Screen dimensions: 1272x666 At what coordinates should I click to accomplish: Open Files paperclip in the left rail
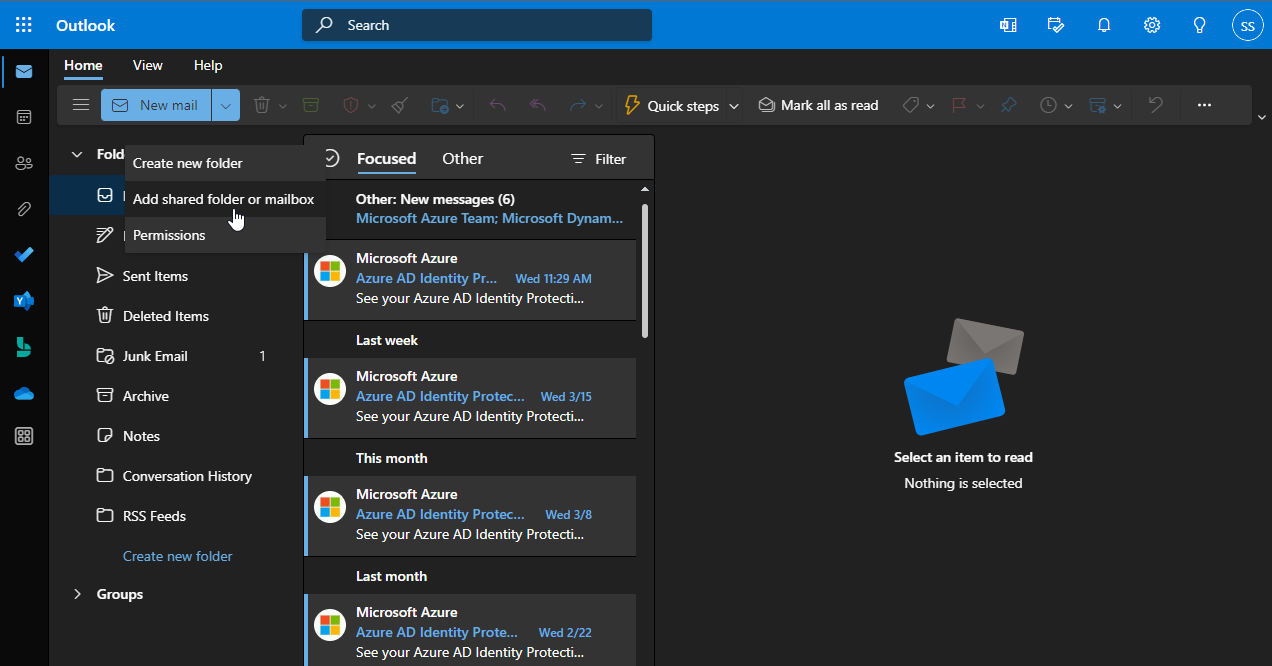click(x=24, y=209)
